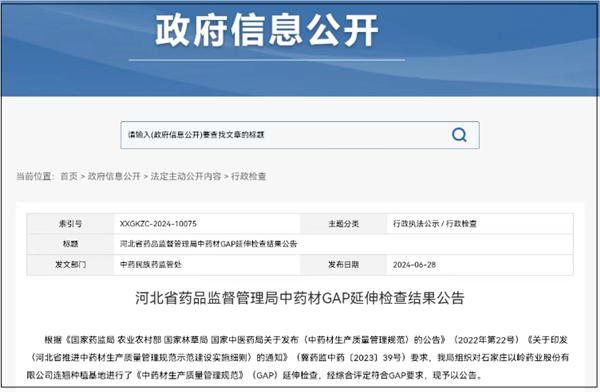Select the 标题 row title text in table
Viewport: 600px width, 392px height.
click(208, 244)
